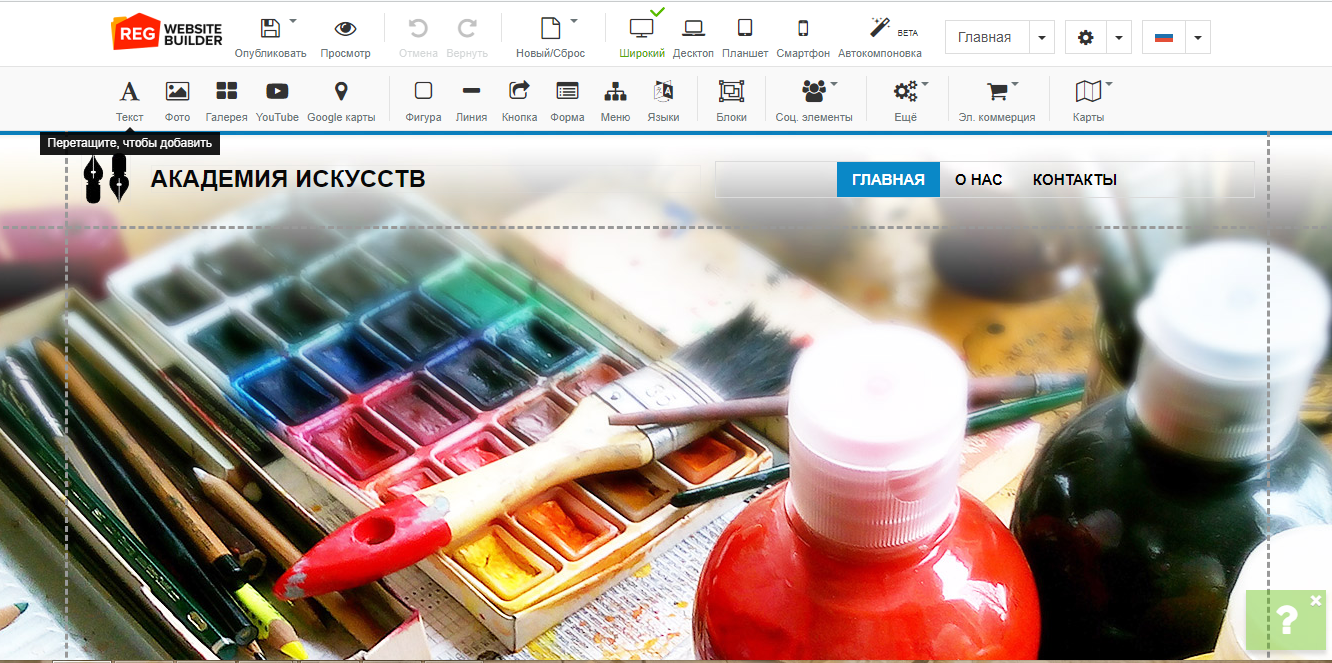
Task: Click the Блоки blocks icon
Action: (731, 92)
